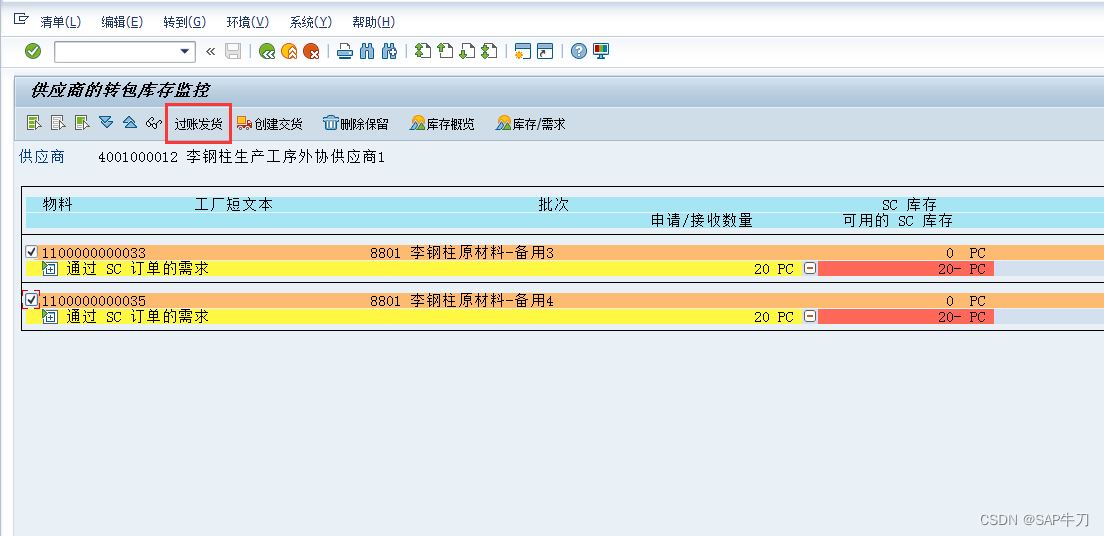Expand SC order requirements under material 1100000000033

click(50, 268)
